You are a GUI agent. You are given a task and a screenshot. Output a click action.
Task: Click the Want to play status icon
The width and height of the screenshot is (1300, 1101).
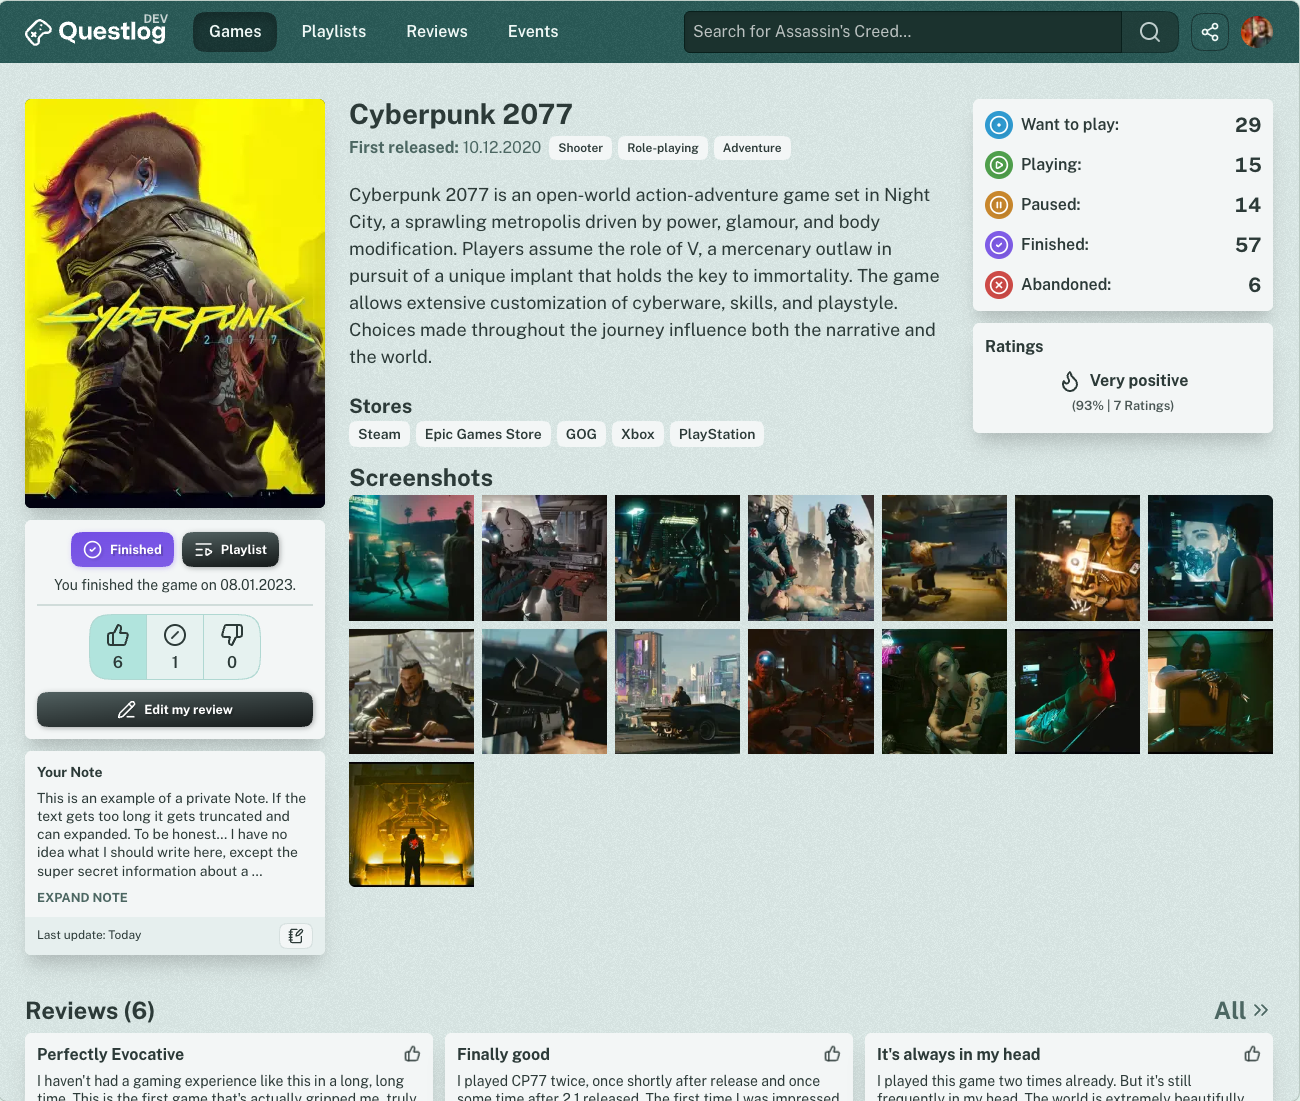pos(999,125)
